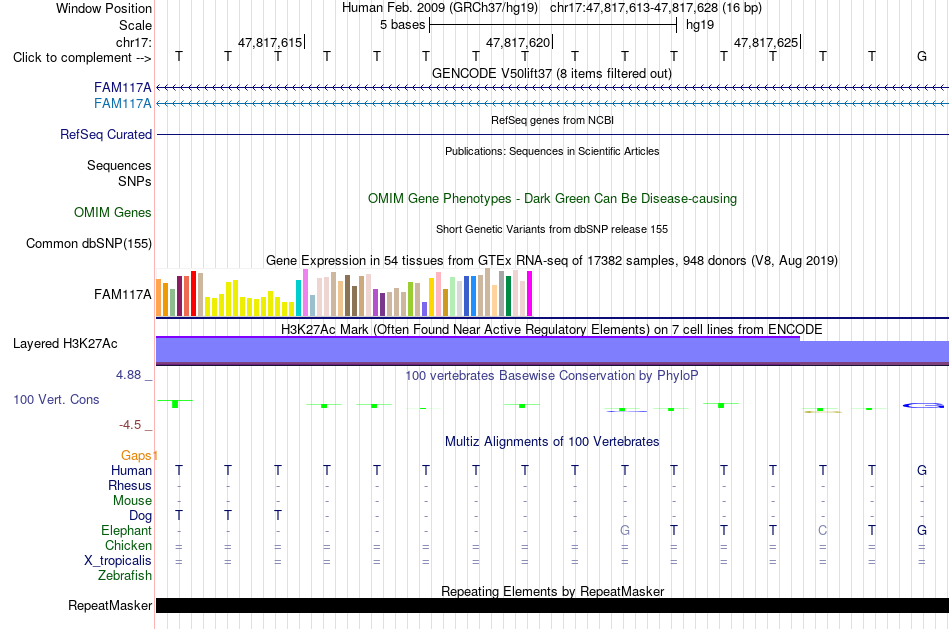The height and width of the screenshot is (629, 950).
Task: Click the genome position chr17:47,817,613-47,817,628 text
Action: coord(656,8)
